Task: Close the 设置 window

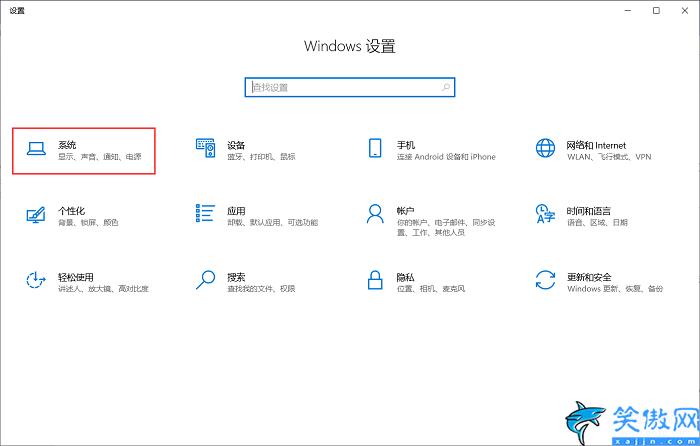Action: (685, 11)
